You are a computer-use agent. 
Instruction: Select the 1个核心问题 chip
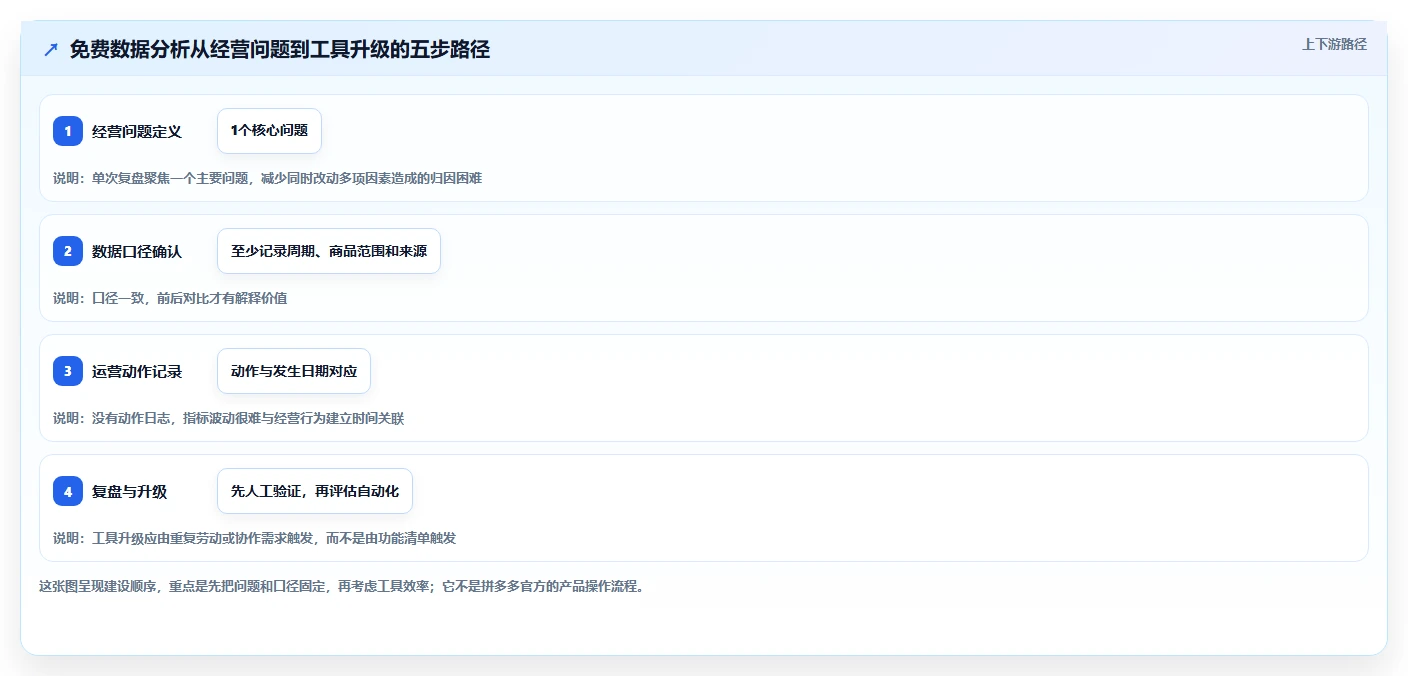point(269,131)
